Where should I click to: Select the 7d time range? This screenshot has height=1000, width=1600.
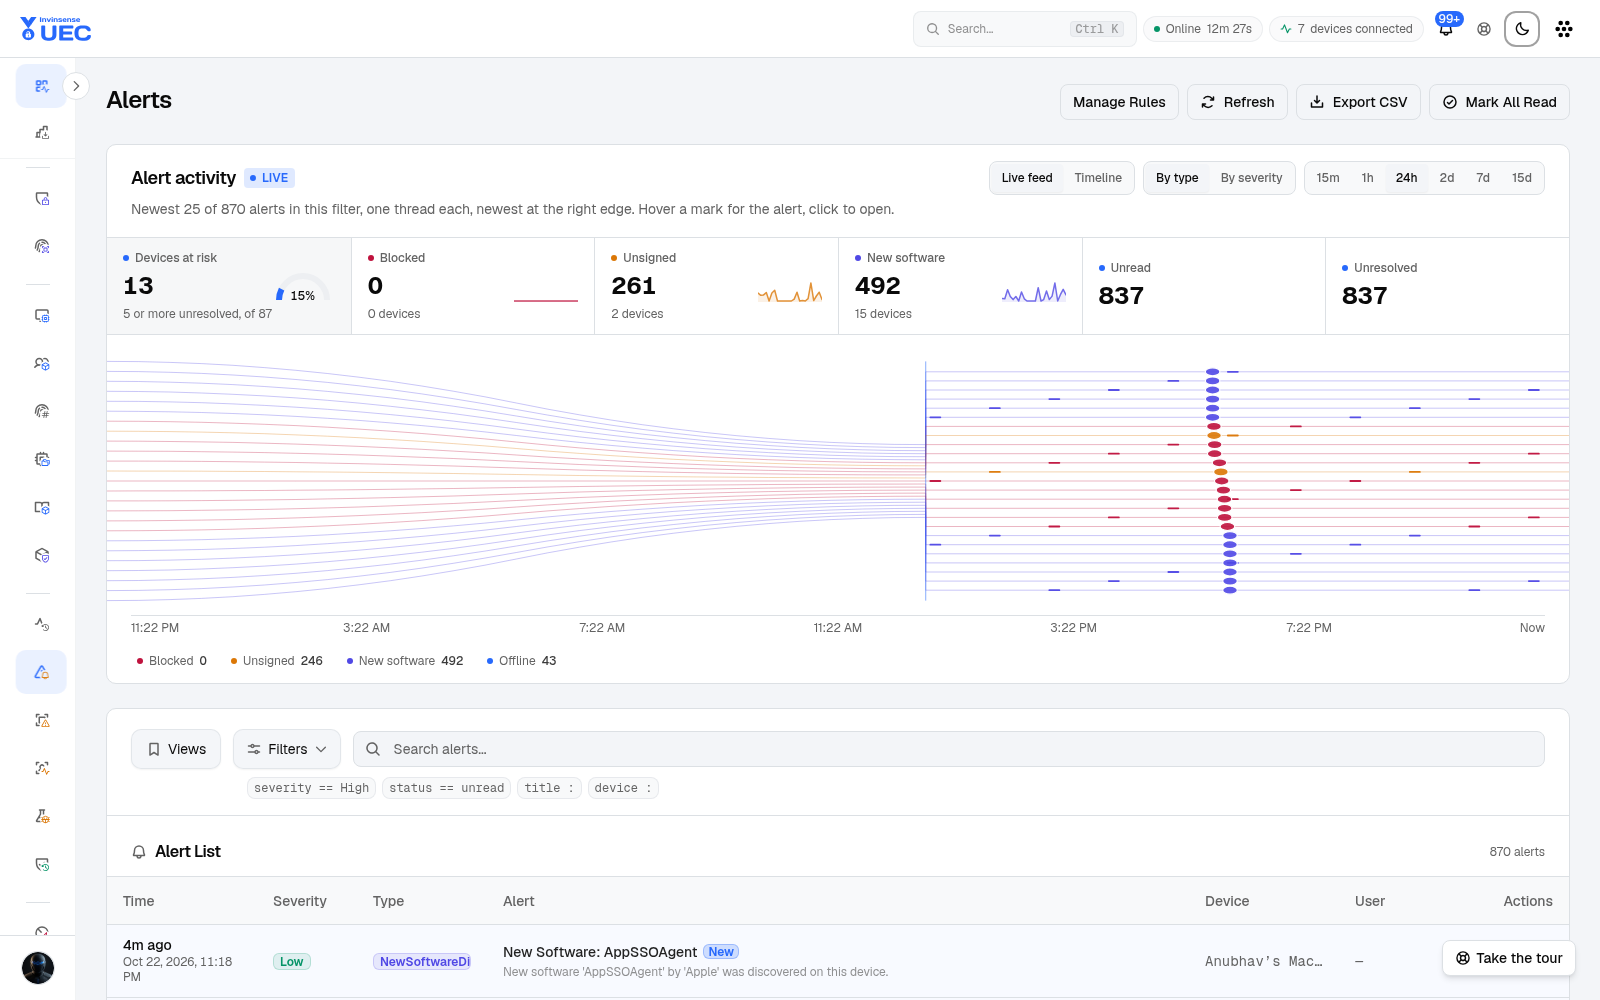(x=1483, y=178)
